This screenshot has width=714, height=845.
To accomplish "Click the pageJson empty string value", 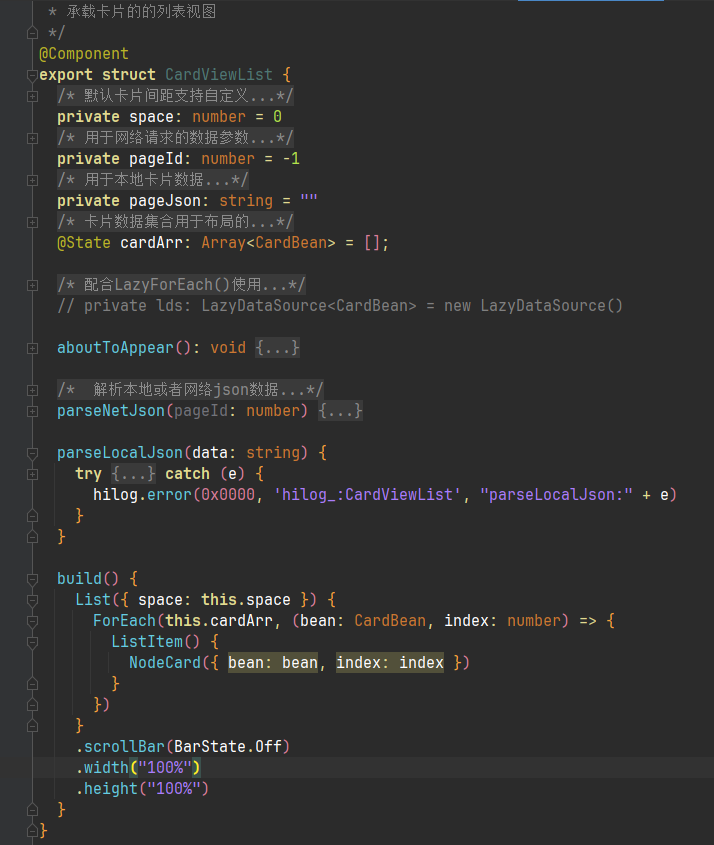I will click(x=309, y=200).
